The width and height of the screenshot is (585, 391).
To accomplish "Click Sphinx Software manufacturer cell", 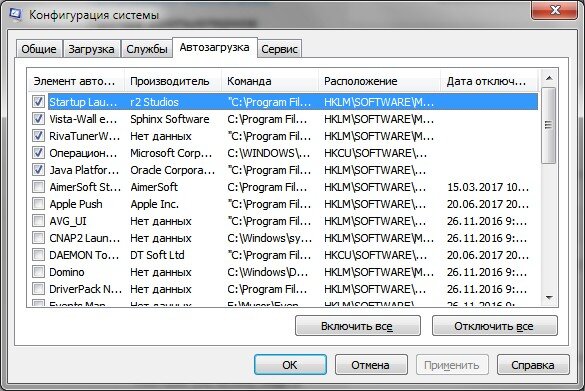I will point(170,119).
